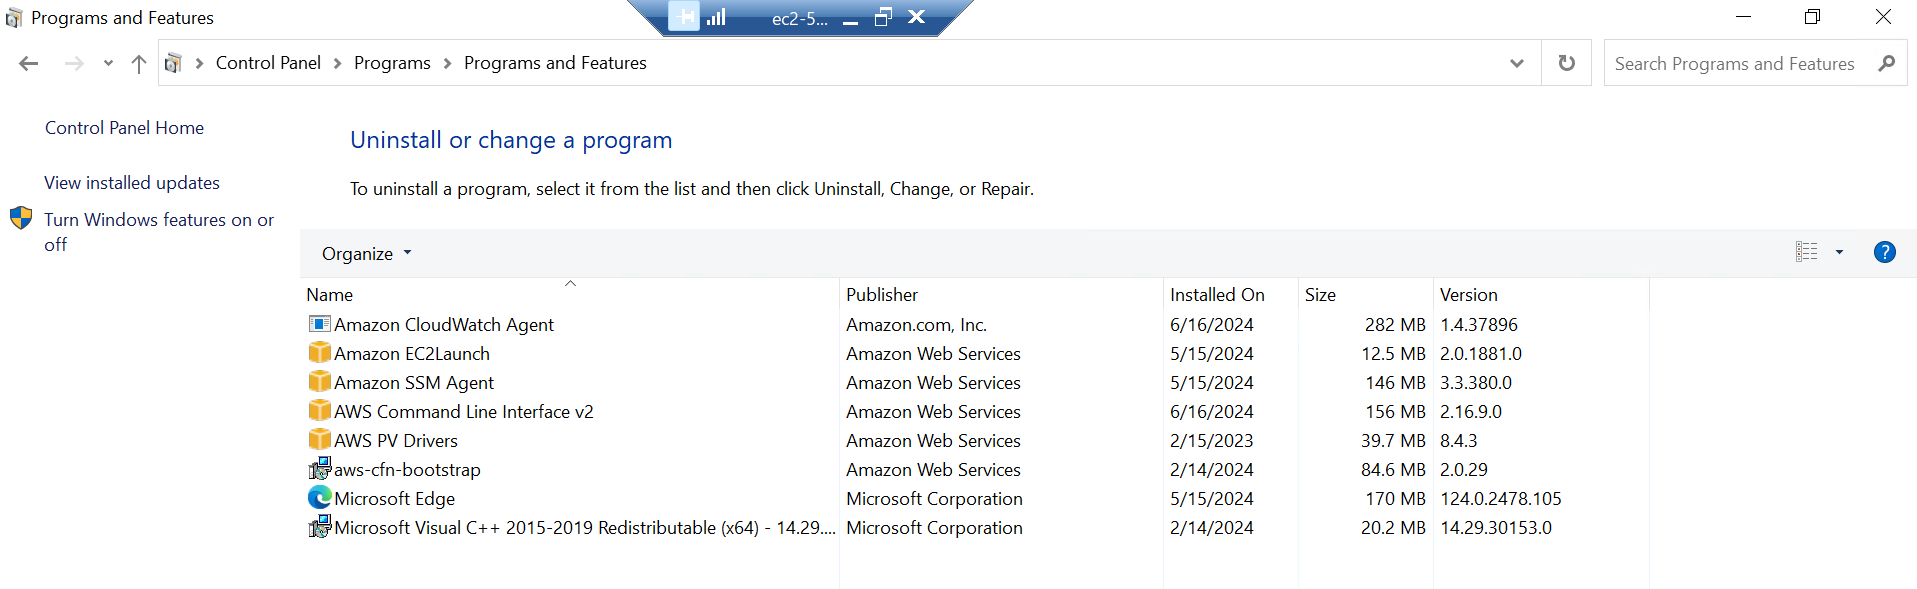This screenshot has height=589, width=1917.
Task: Click the Microsoft Edge browser icon
Action: point(318,497)
